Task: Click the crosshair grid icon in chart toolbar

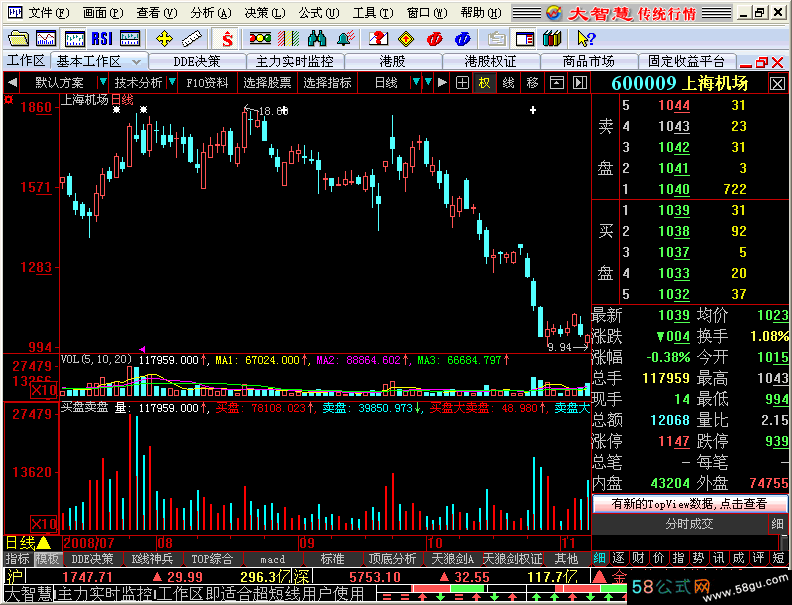Action: [x=462, y=83]
